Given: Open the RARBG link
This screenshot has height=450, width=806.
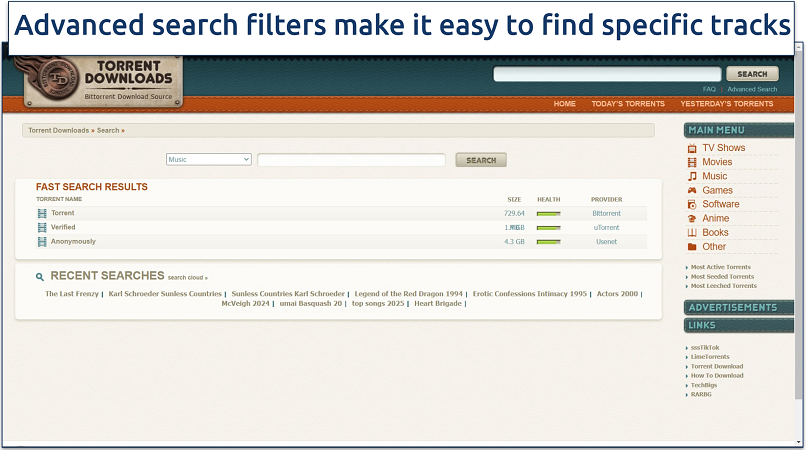Looking at the screenshot, I should (x=701, y=395).
